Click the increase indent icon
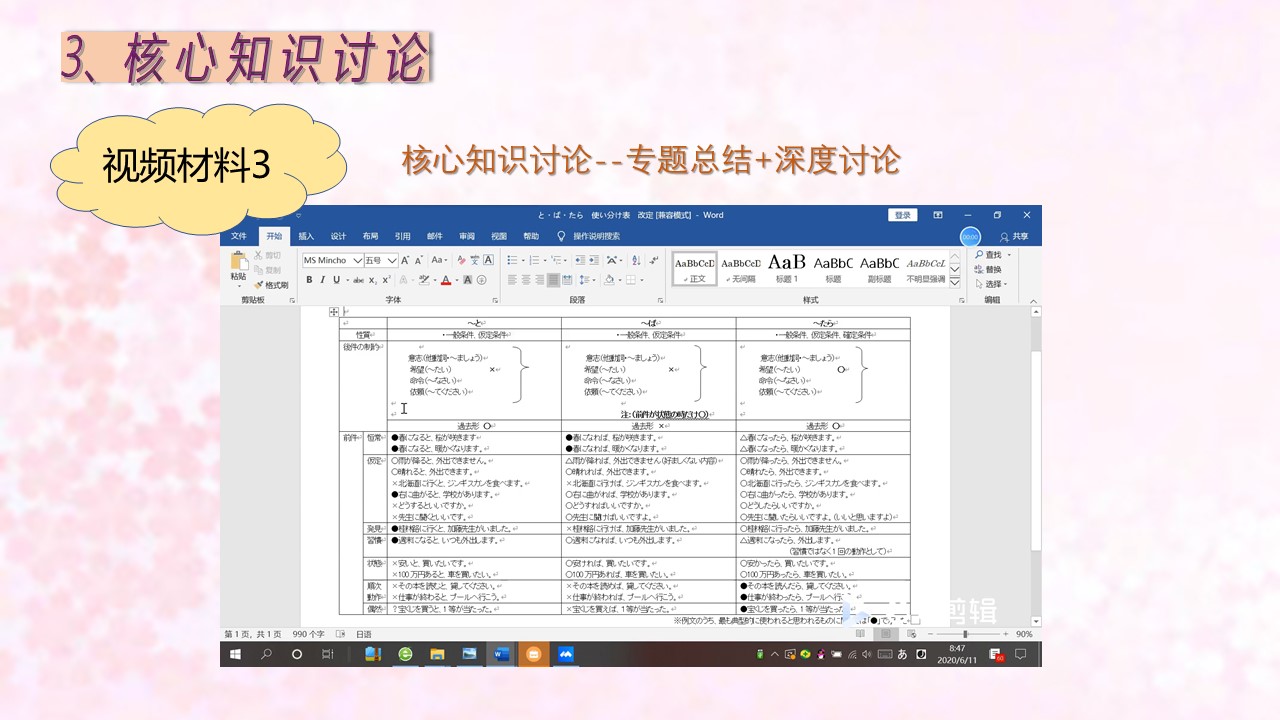 click(x=594, y=260)
